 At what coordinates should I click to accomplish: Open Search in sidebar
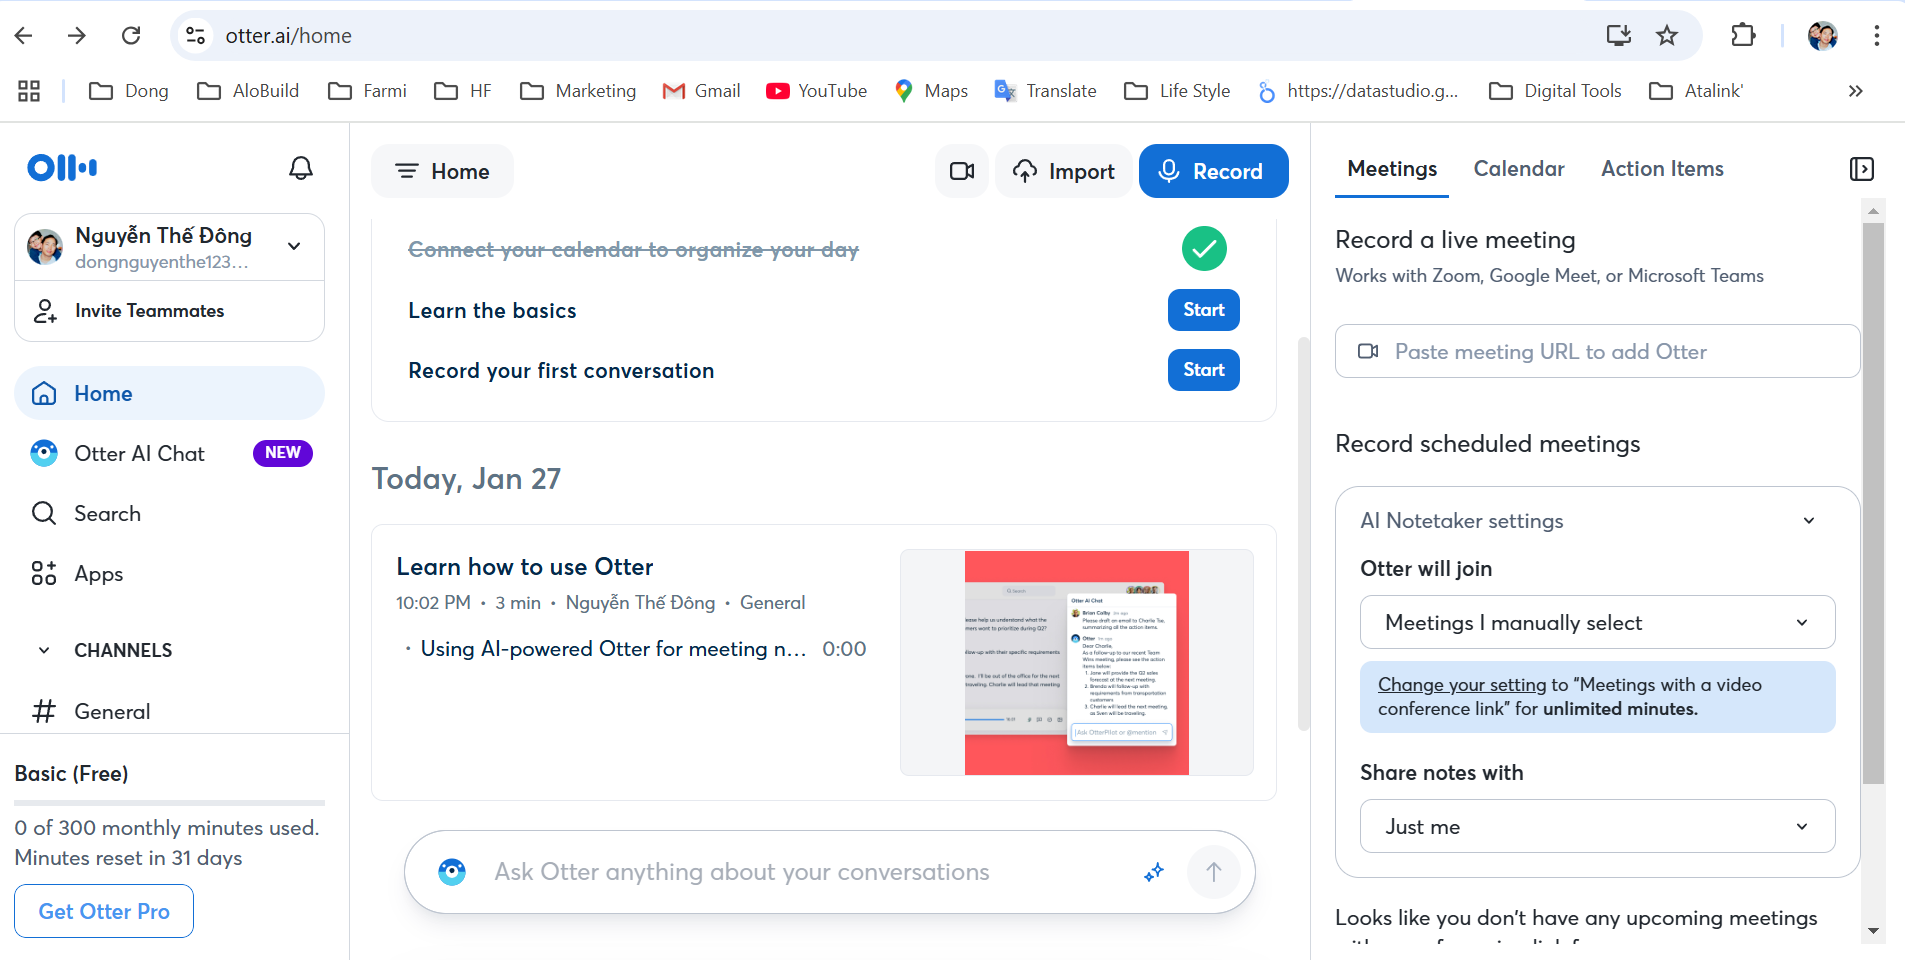pos(169,513)
